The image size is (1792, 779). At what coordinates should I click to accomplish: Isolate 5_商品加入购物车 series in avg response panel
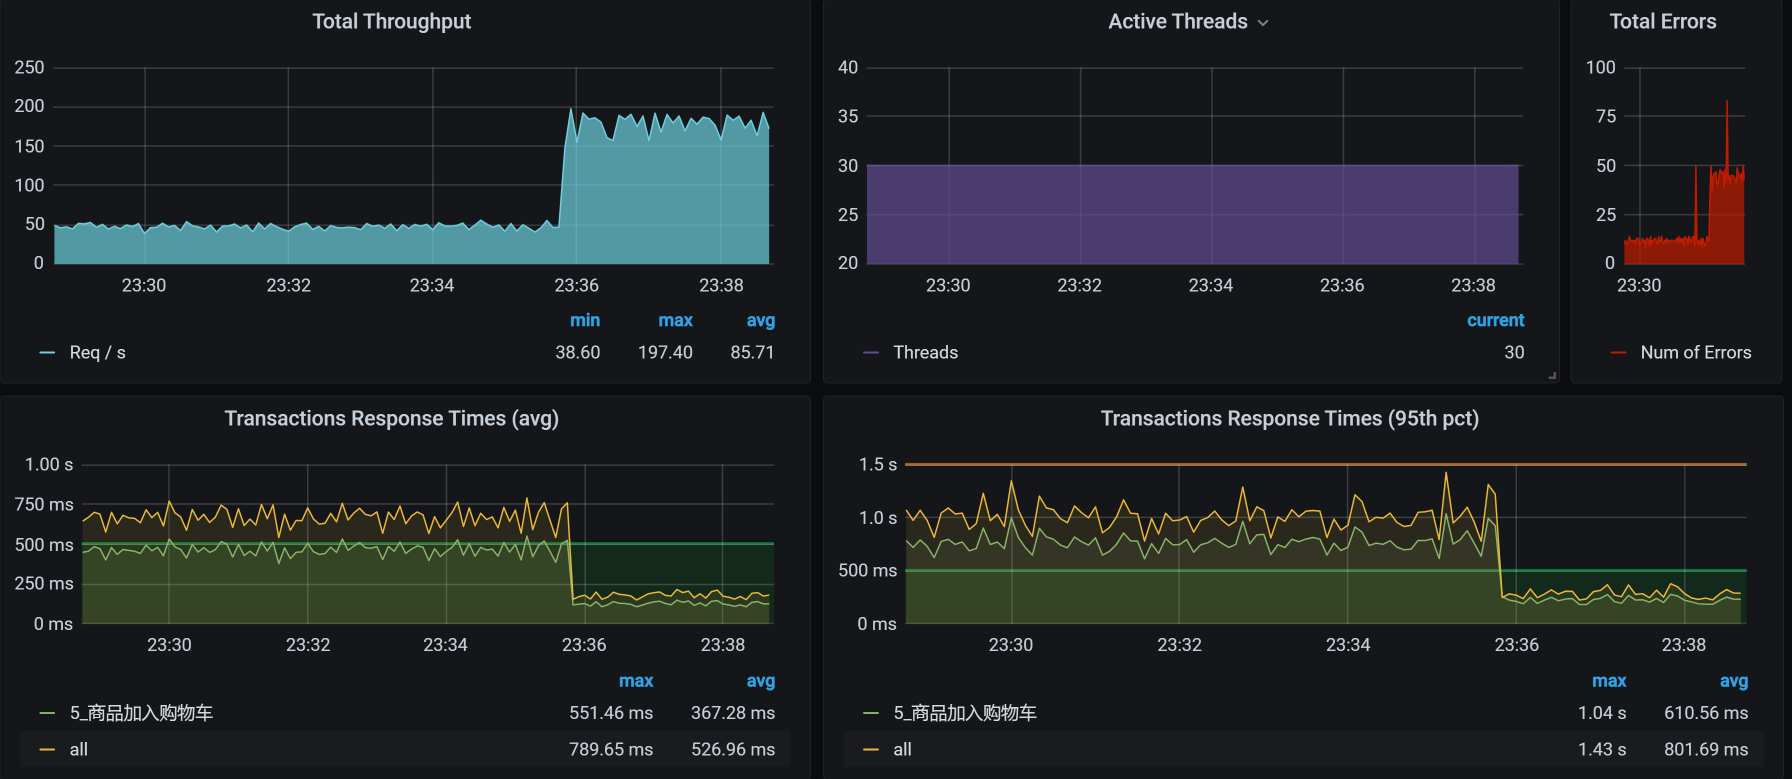pyautogui.click(x=141, y=714)
